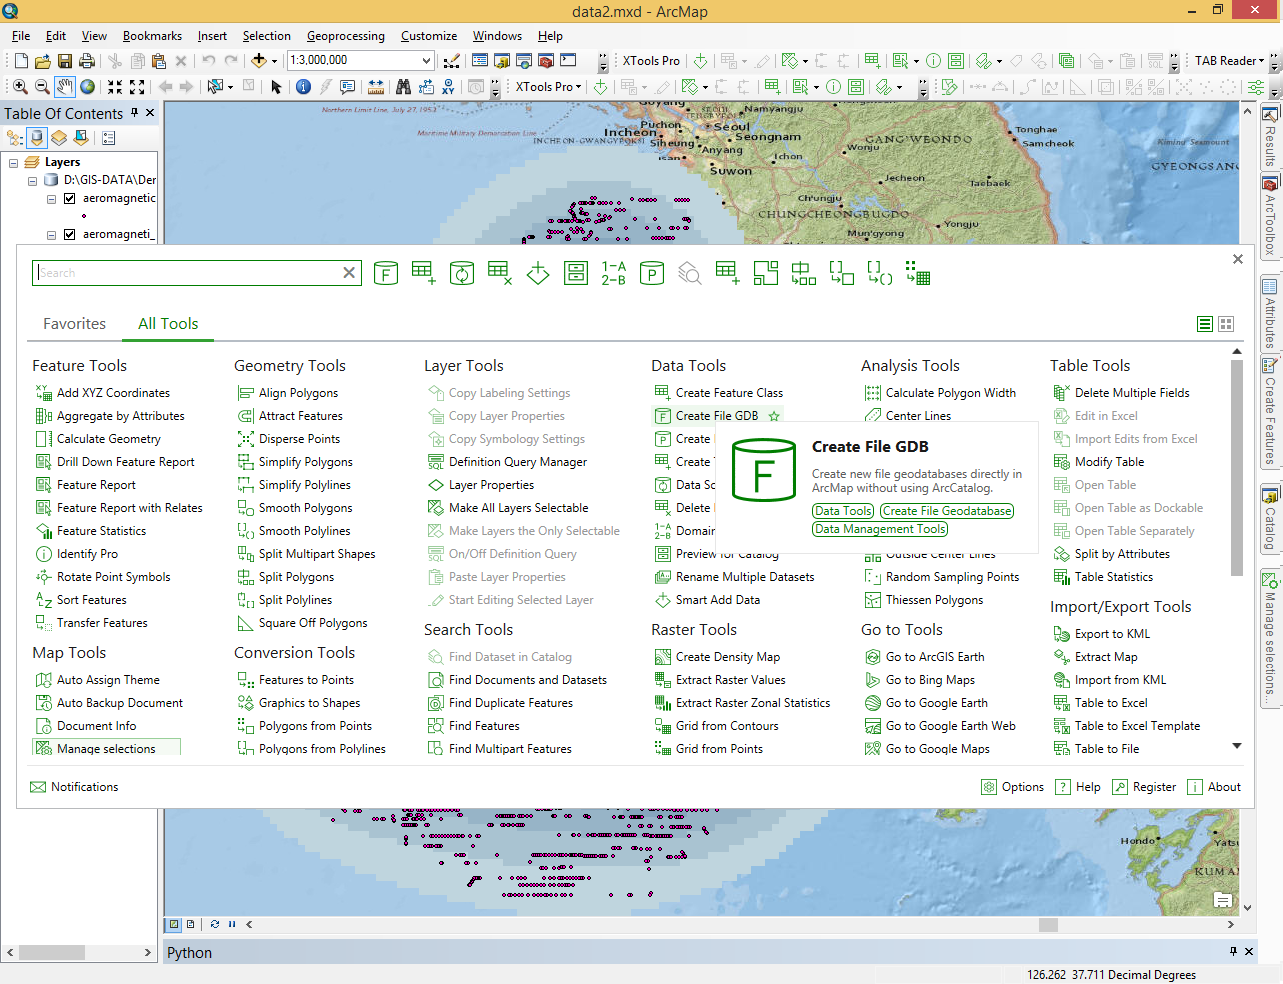1283x984 pixels.
Task: Open the Geoprocessing menu
Action: click(x=345, y=36)
